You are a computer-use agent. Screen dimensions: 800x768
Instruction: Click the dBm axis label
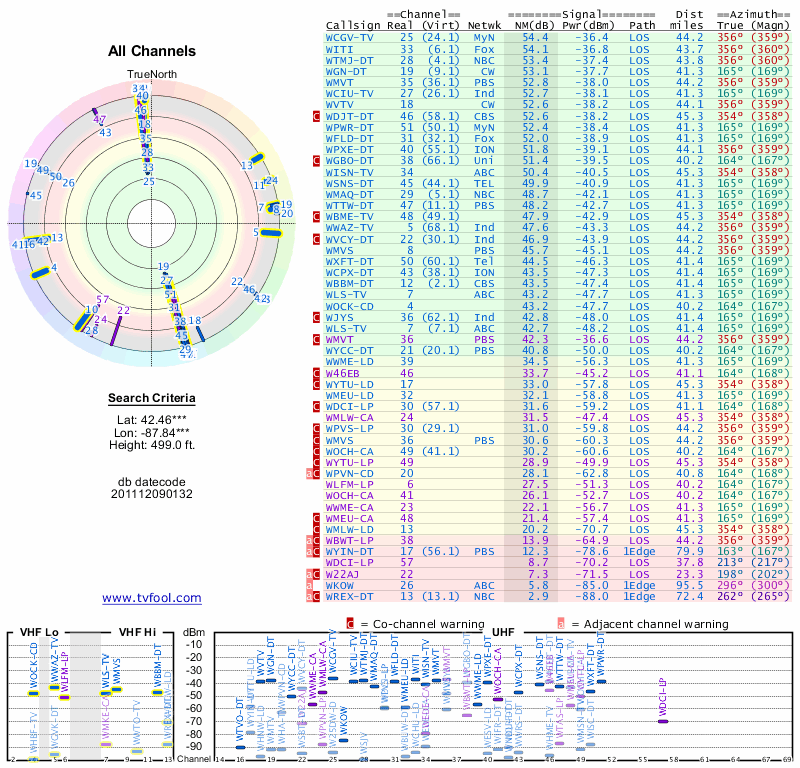194,633
